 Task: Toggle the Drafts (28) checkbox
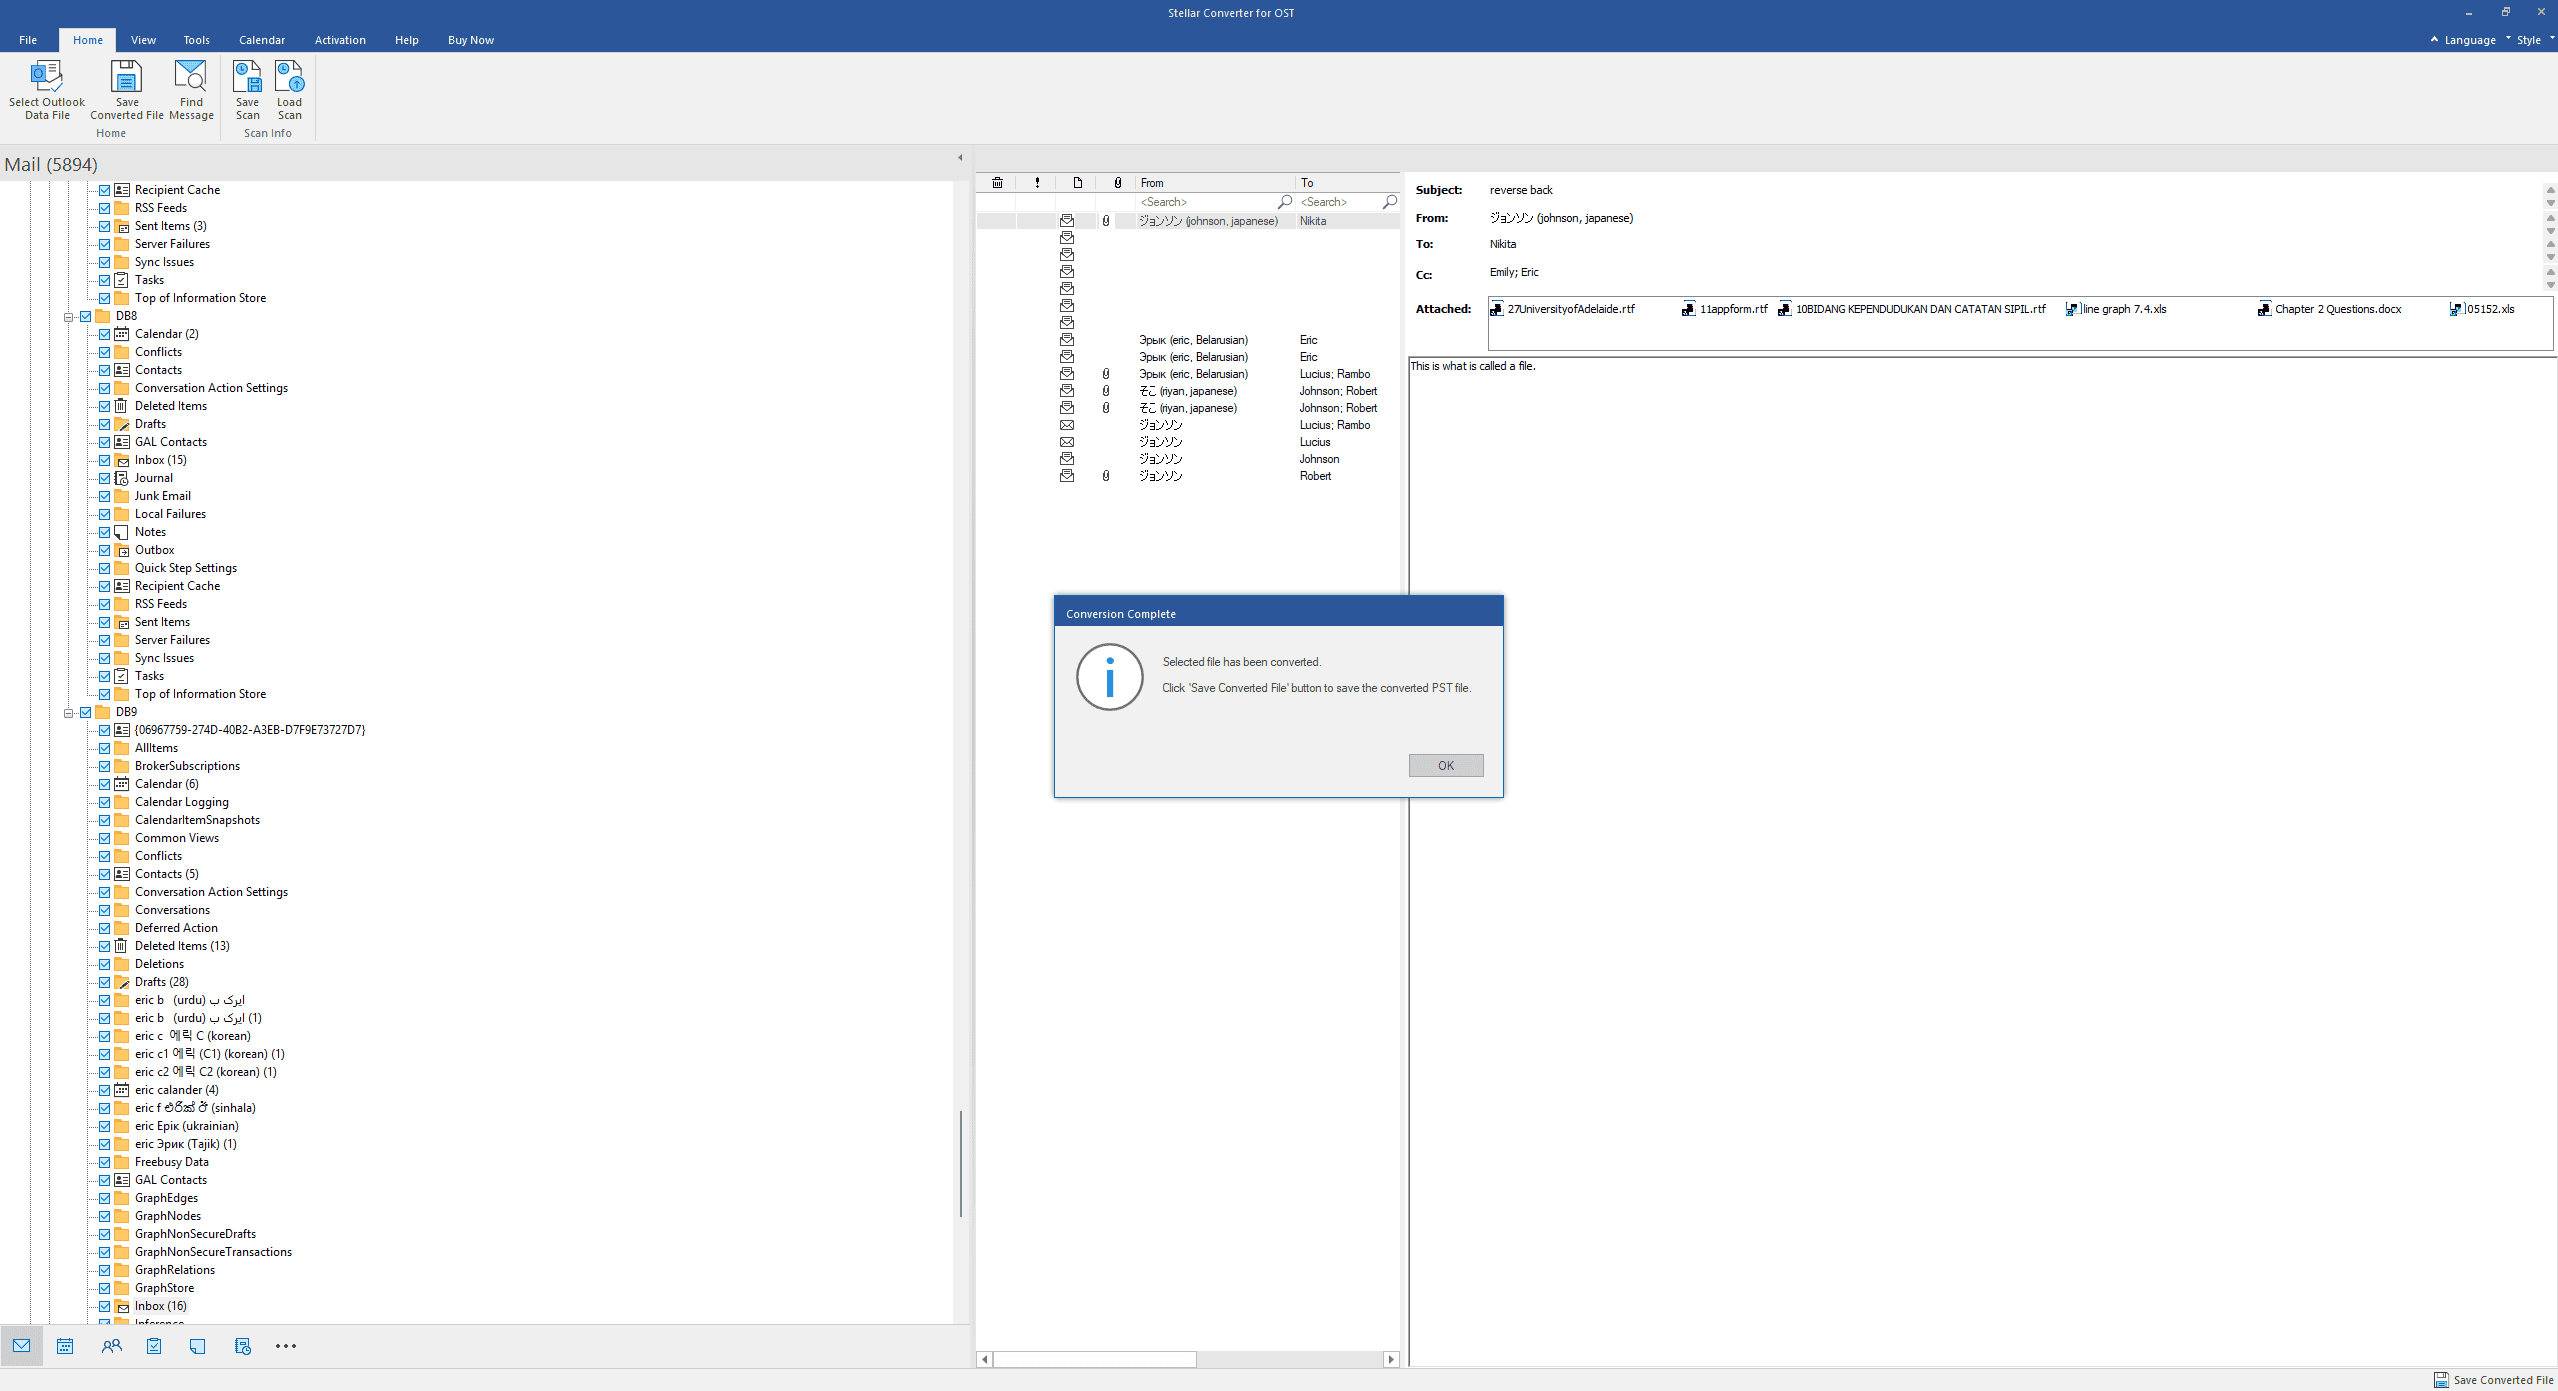(104, 982)
